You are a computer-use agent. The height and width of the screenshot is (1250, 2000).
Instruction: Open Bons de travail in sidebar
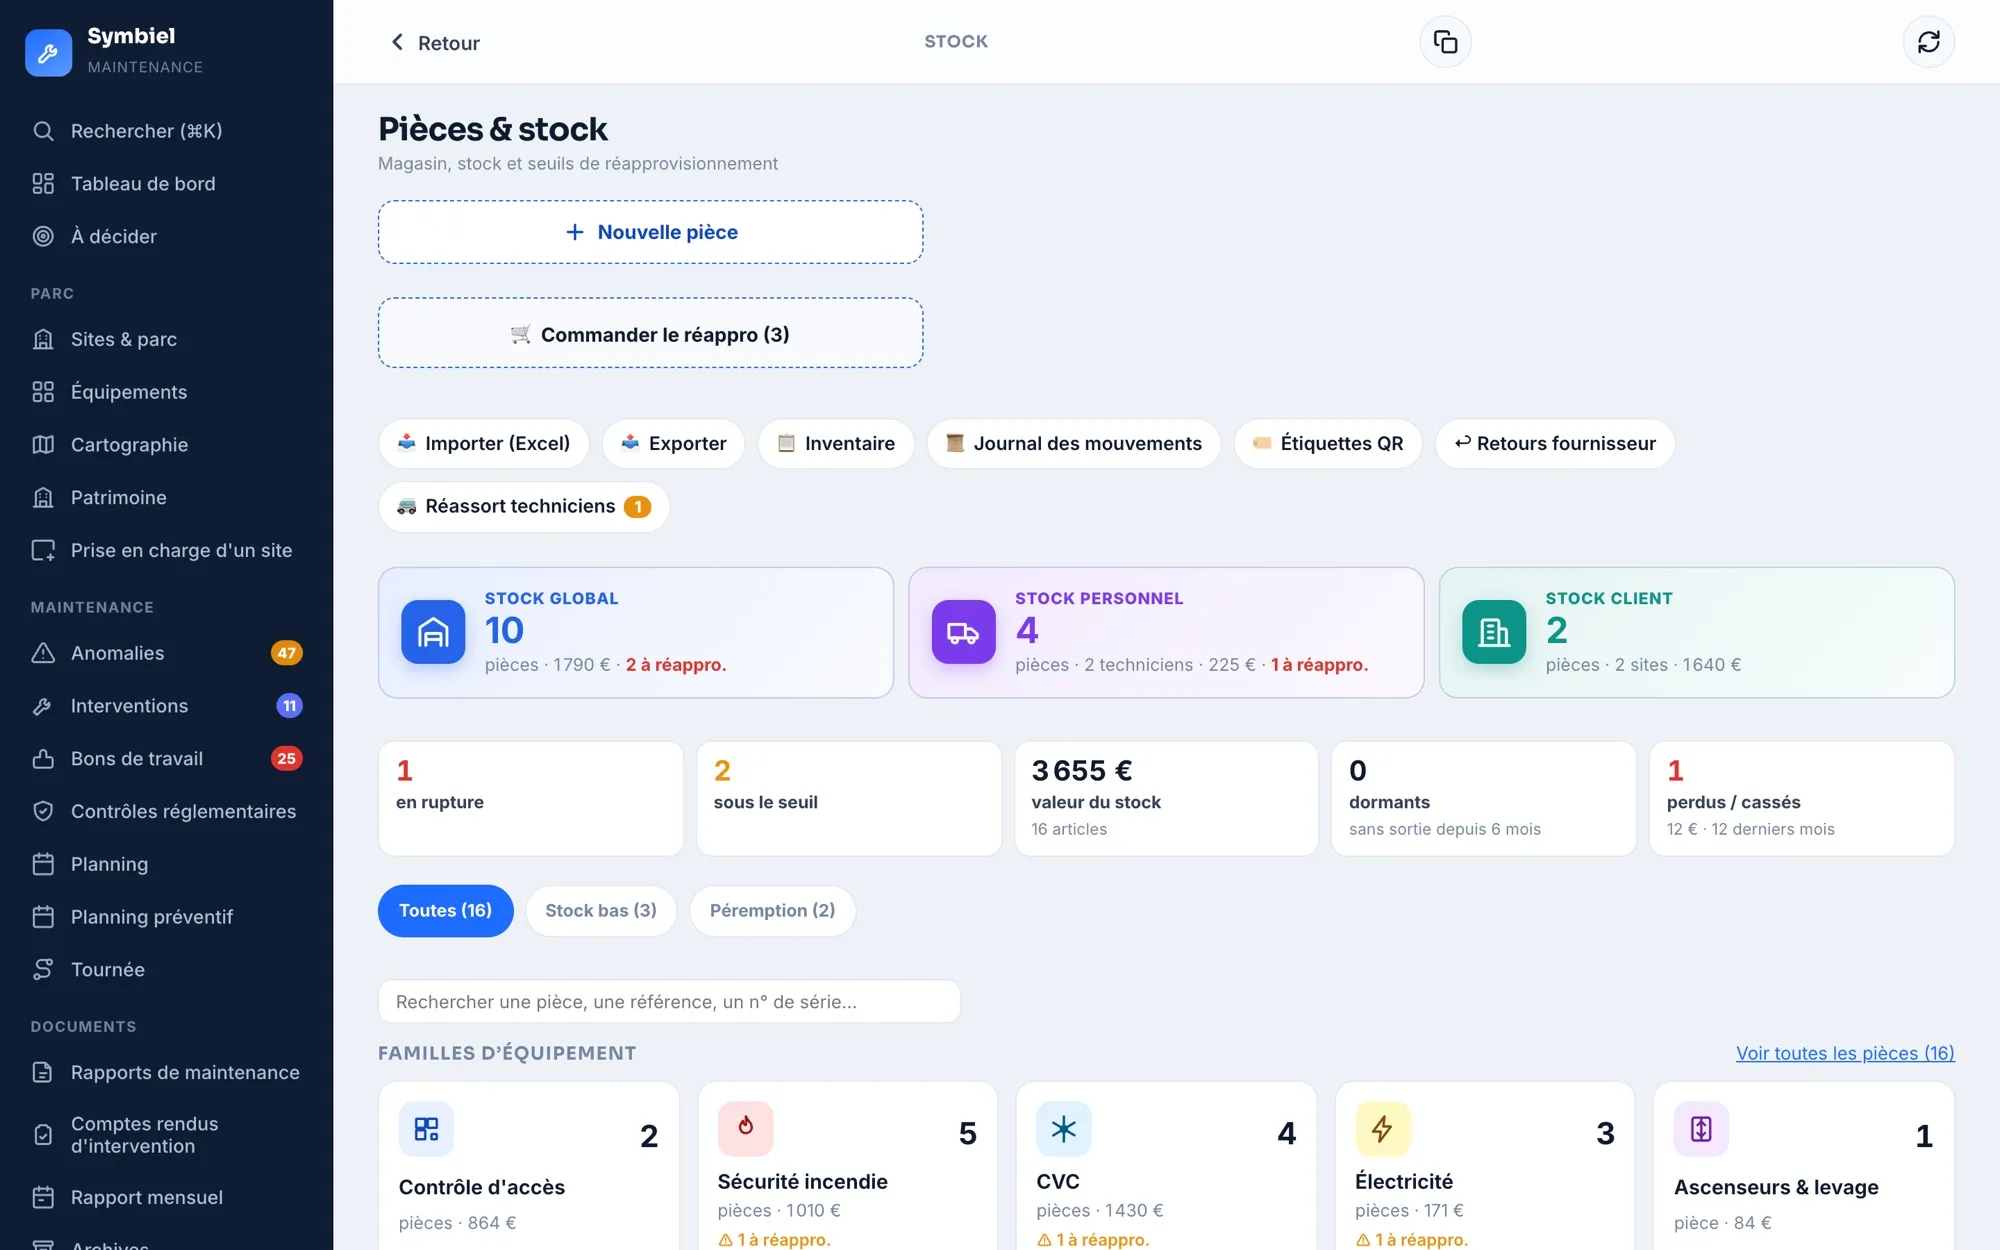pos(166,759)
